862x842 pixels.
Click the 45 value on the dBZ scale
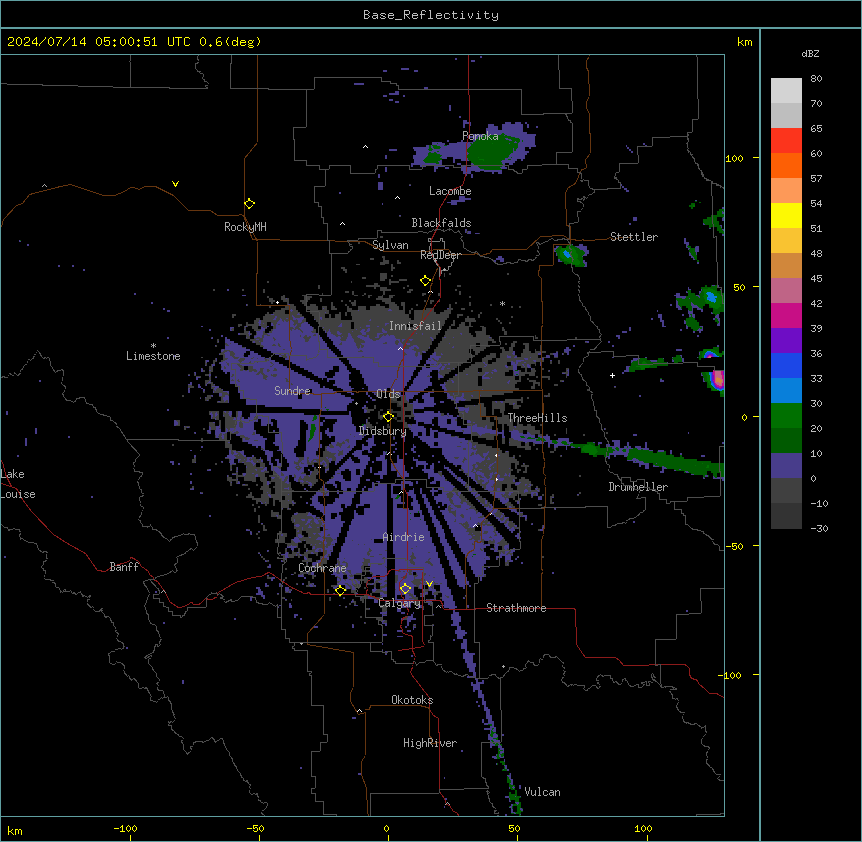pyautogui.click(x=816, y=279)
